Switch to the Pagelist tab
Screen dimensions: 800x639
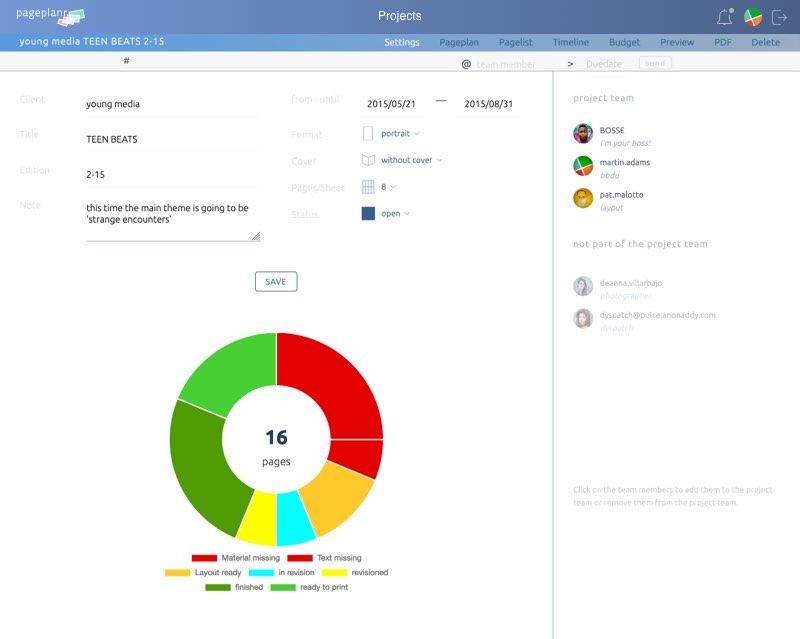(x=515, y=42)
